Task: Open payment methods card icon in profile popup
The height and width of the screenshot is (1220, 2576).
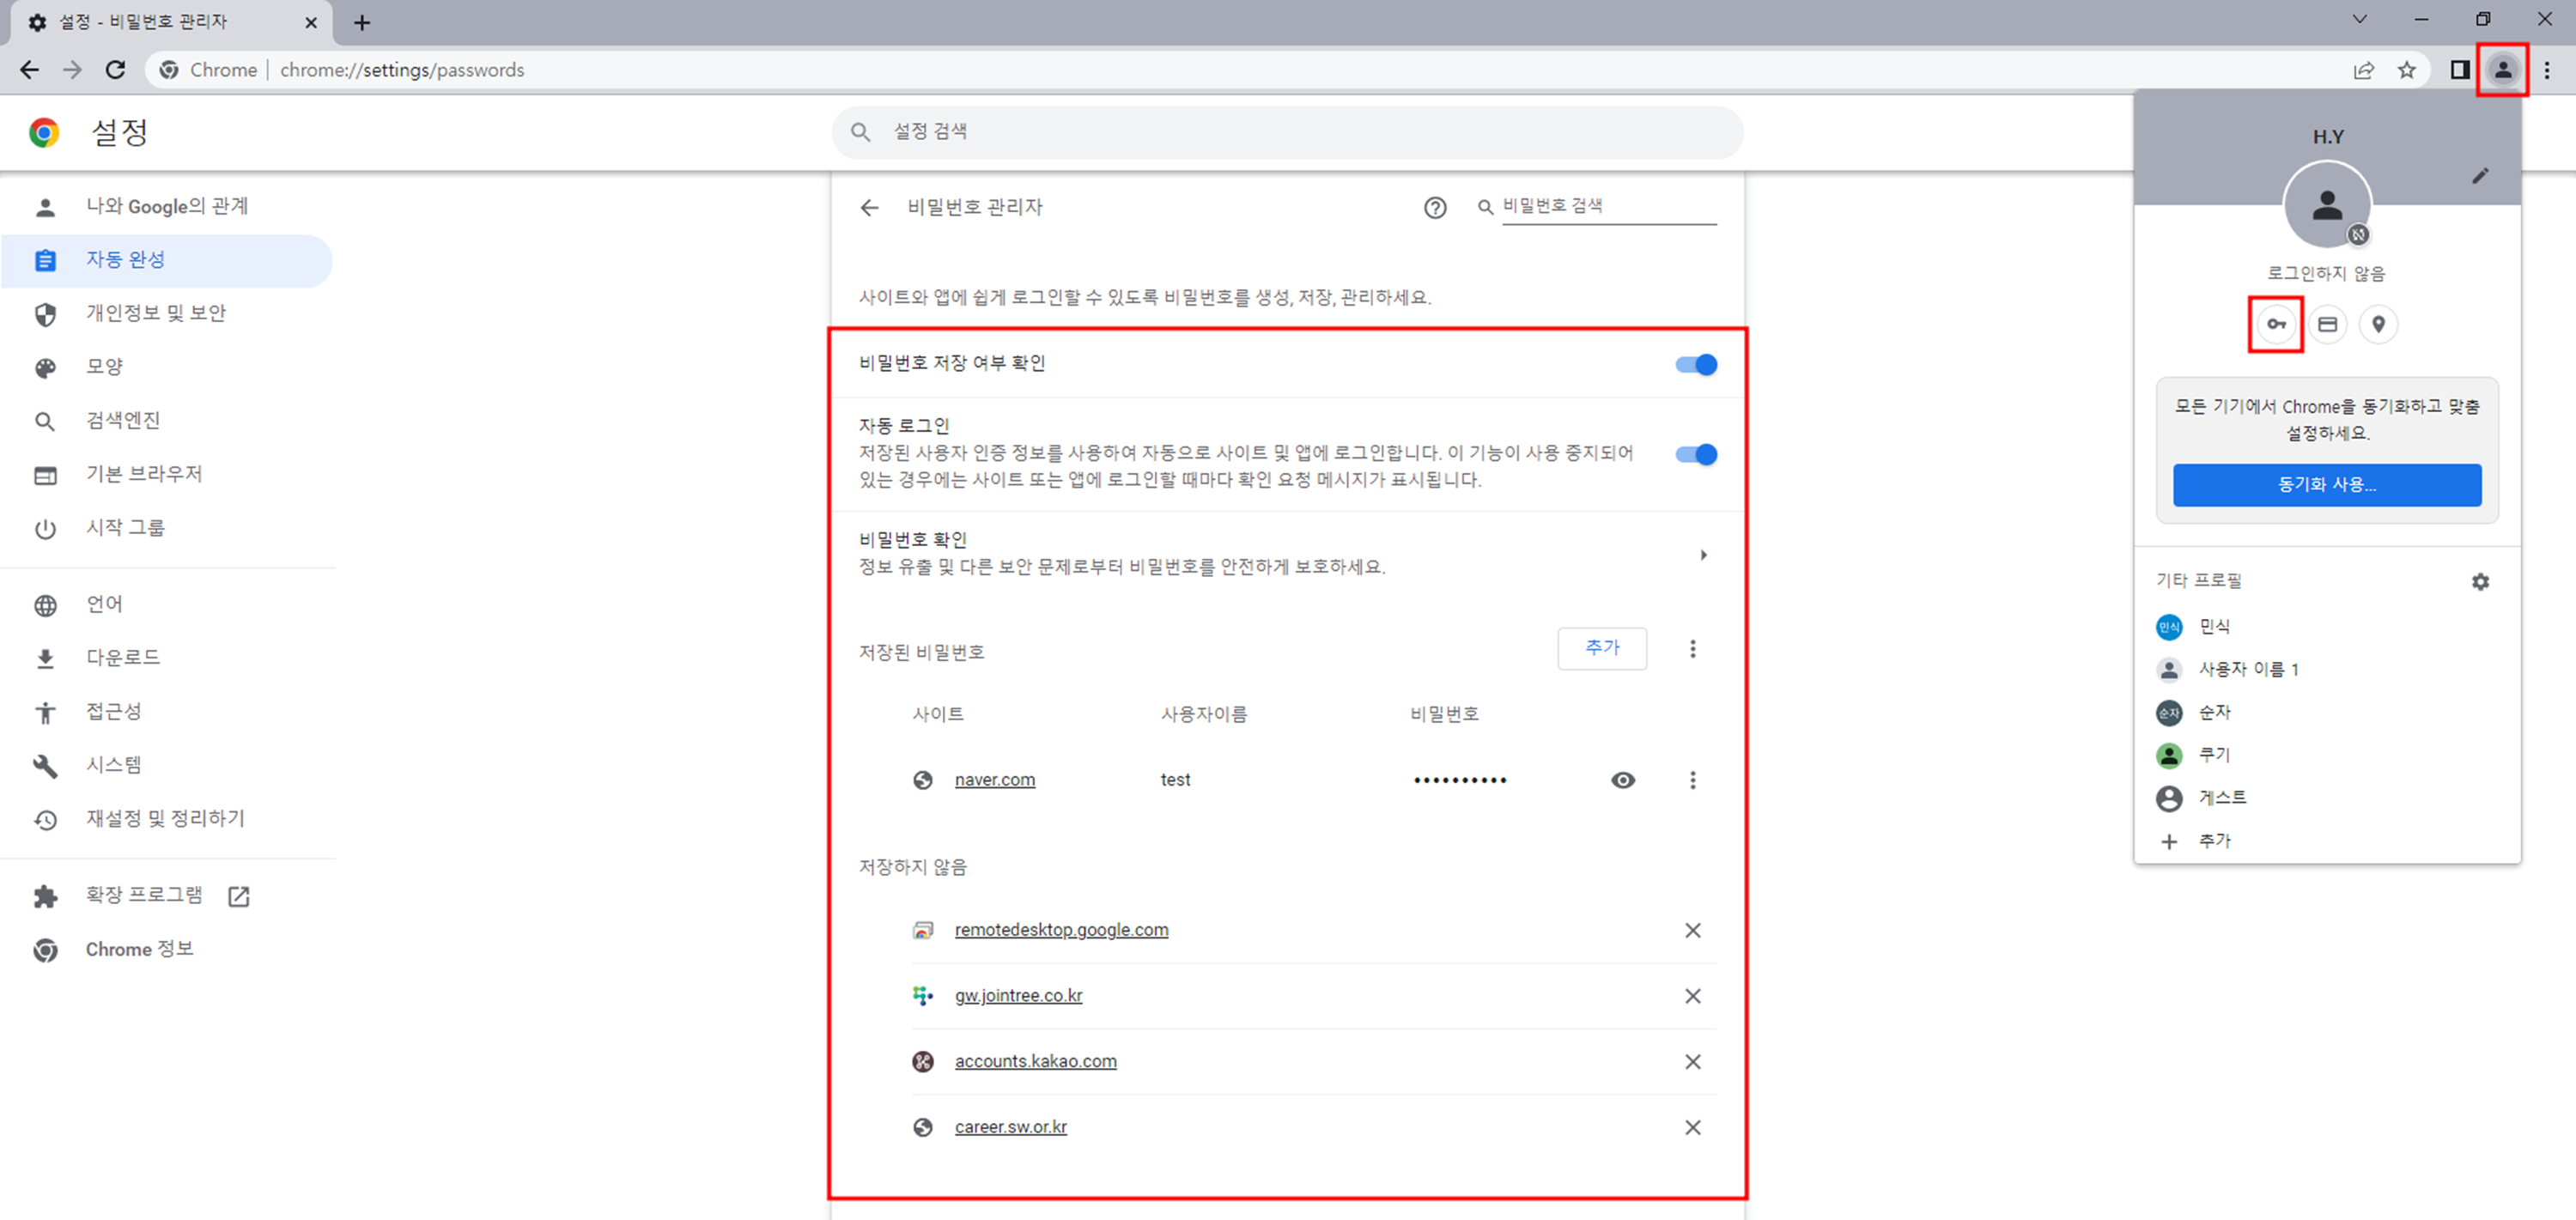Action: (2327, 324)
